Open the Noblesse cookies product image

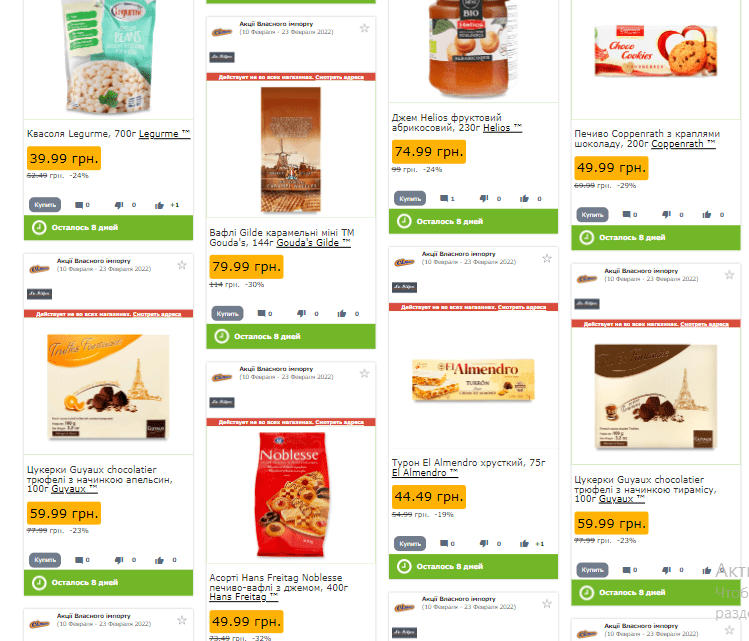pyautogui.click(x=291, y=494)
